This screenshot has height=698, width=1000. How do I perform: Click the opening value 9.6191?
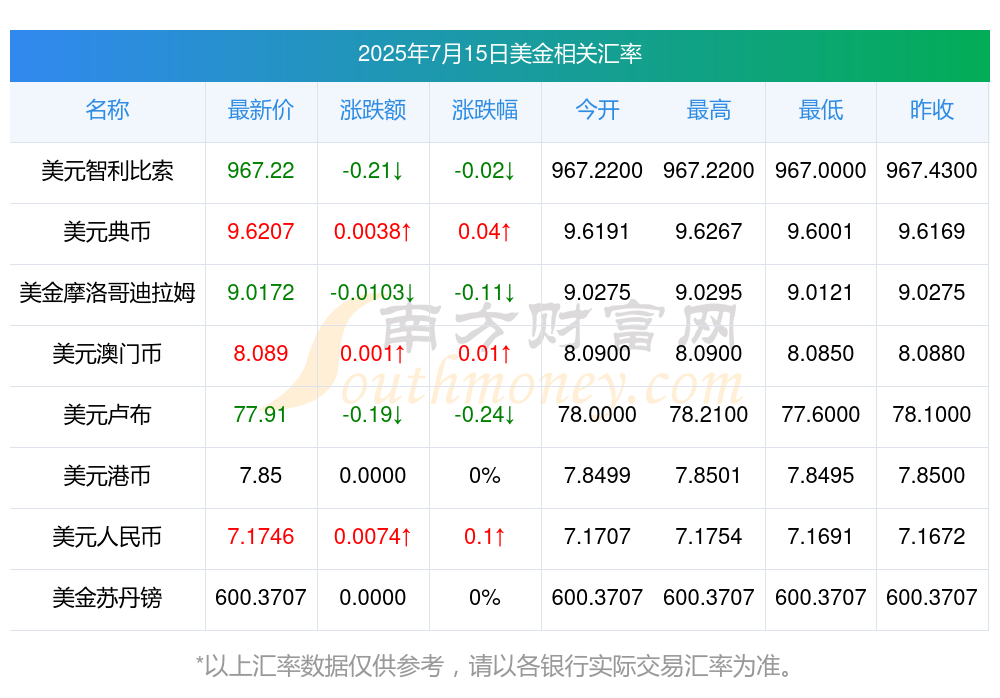pyautogui.click(x=597, y=232)
